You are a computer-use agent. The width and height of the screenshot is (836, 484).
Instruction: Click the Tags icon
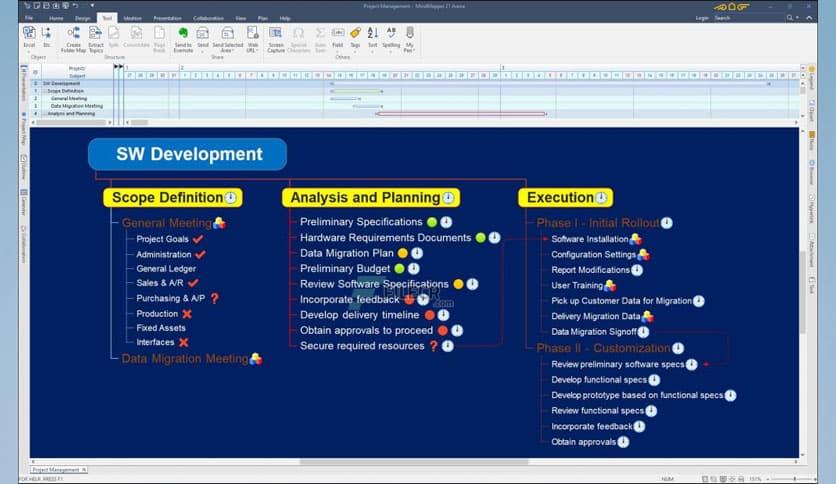(x=355, y=33)
